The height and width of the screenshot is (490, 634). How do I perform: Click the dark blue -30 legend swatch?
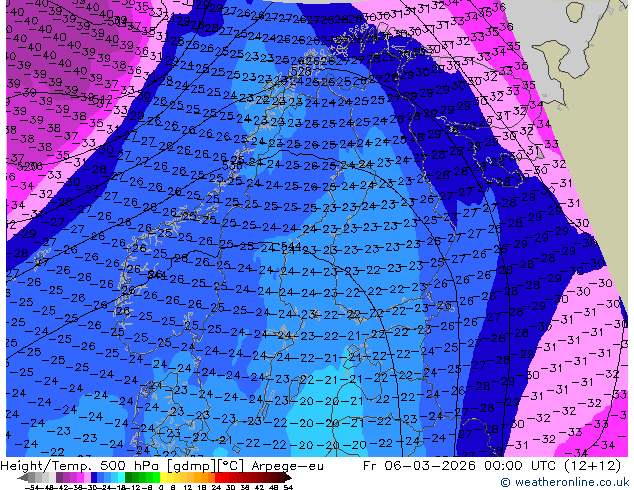(x=94, y=477)
